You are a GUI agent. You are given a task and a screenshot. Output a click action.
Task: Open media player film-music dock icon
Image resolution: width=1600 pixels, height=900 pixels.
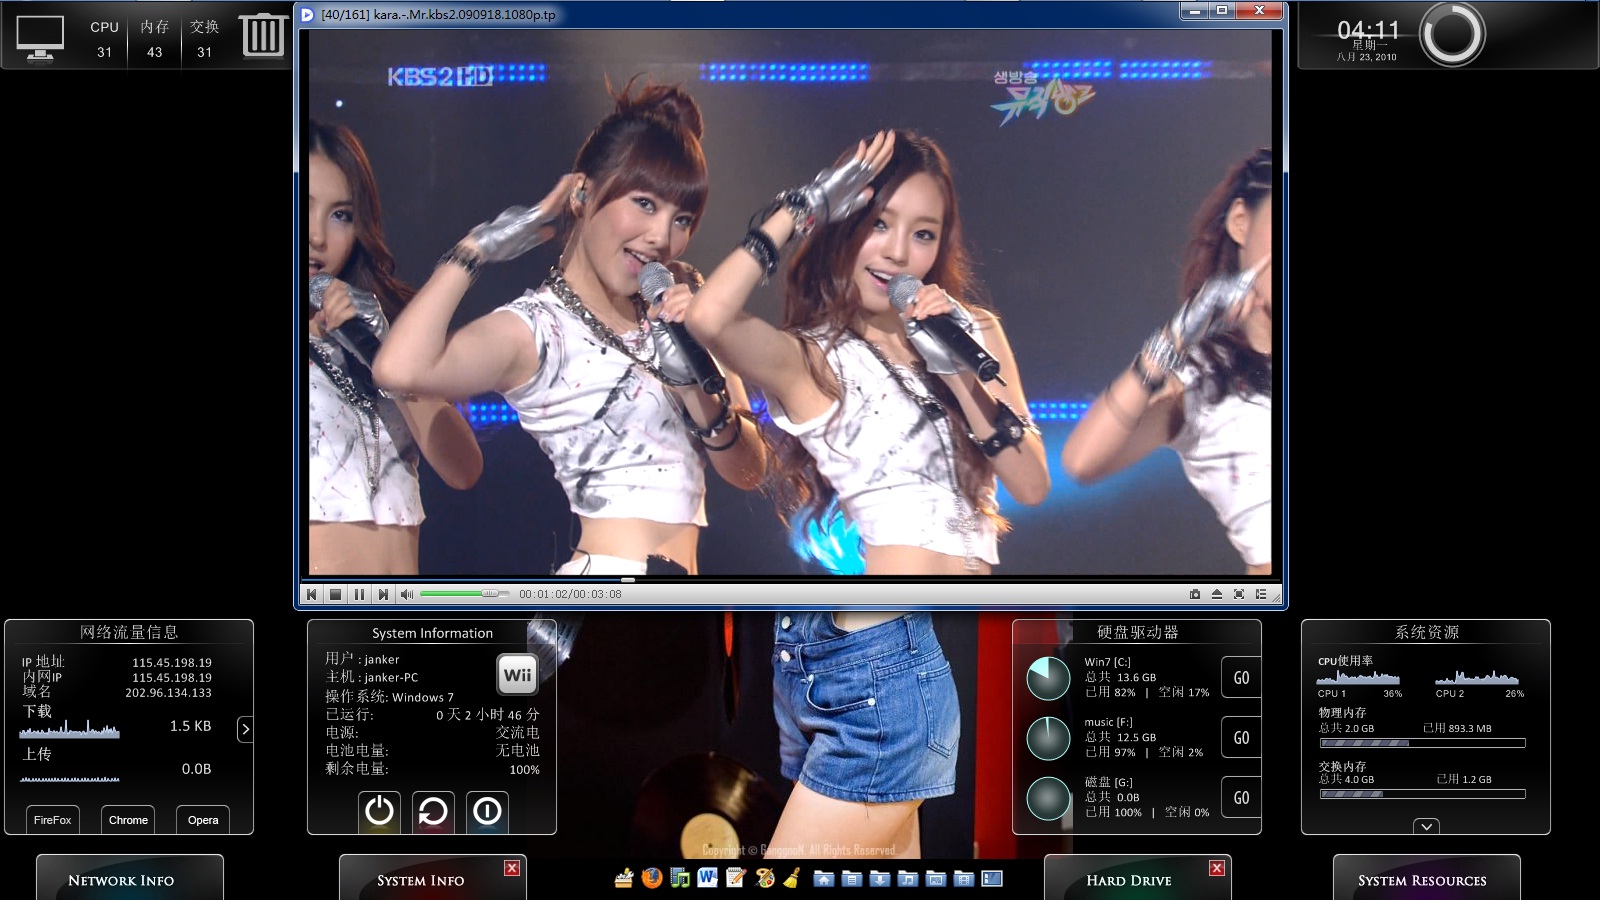[680, 878]
